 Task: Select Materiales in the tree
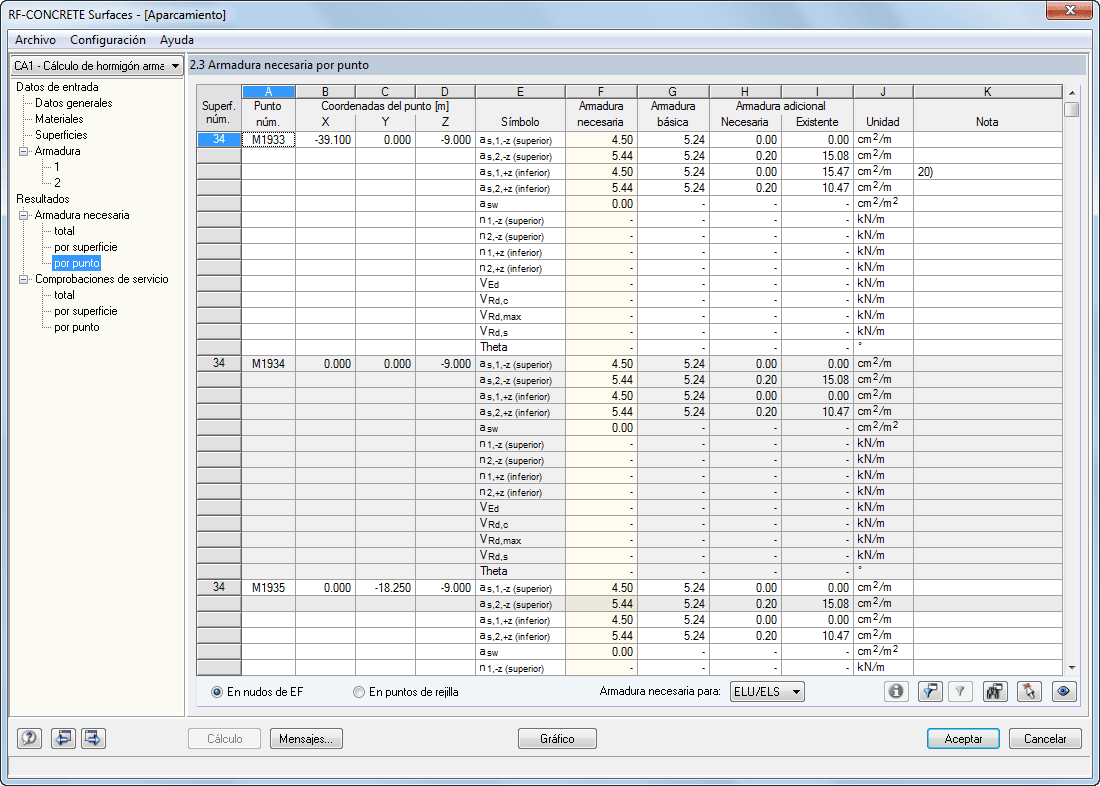tap(59, 119)
